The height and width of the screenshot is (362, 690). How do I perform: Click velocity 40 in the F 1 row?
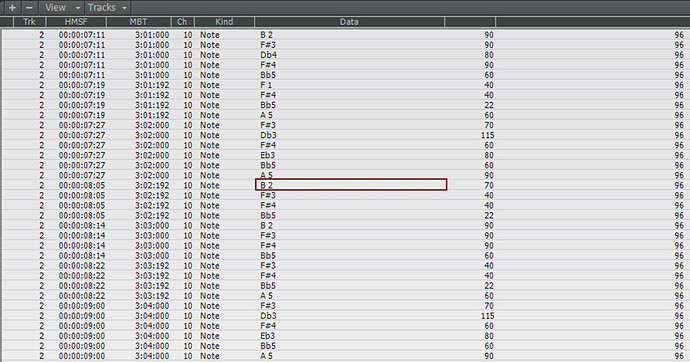click(489, 85)
